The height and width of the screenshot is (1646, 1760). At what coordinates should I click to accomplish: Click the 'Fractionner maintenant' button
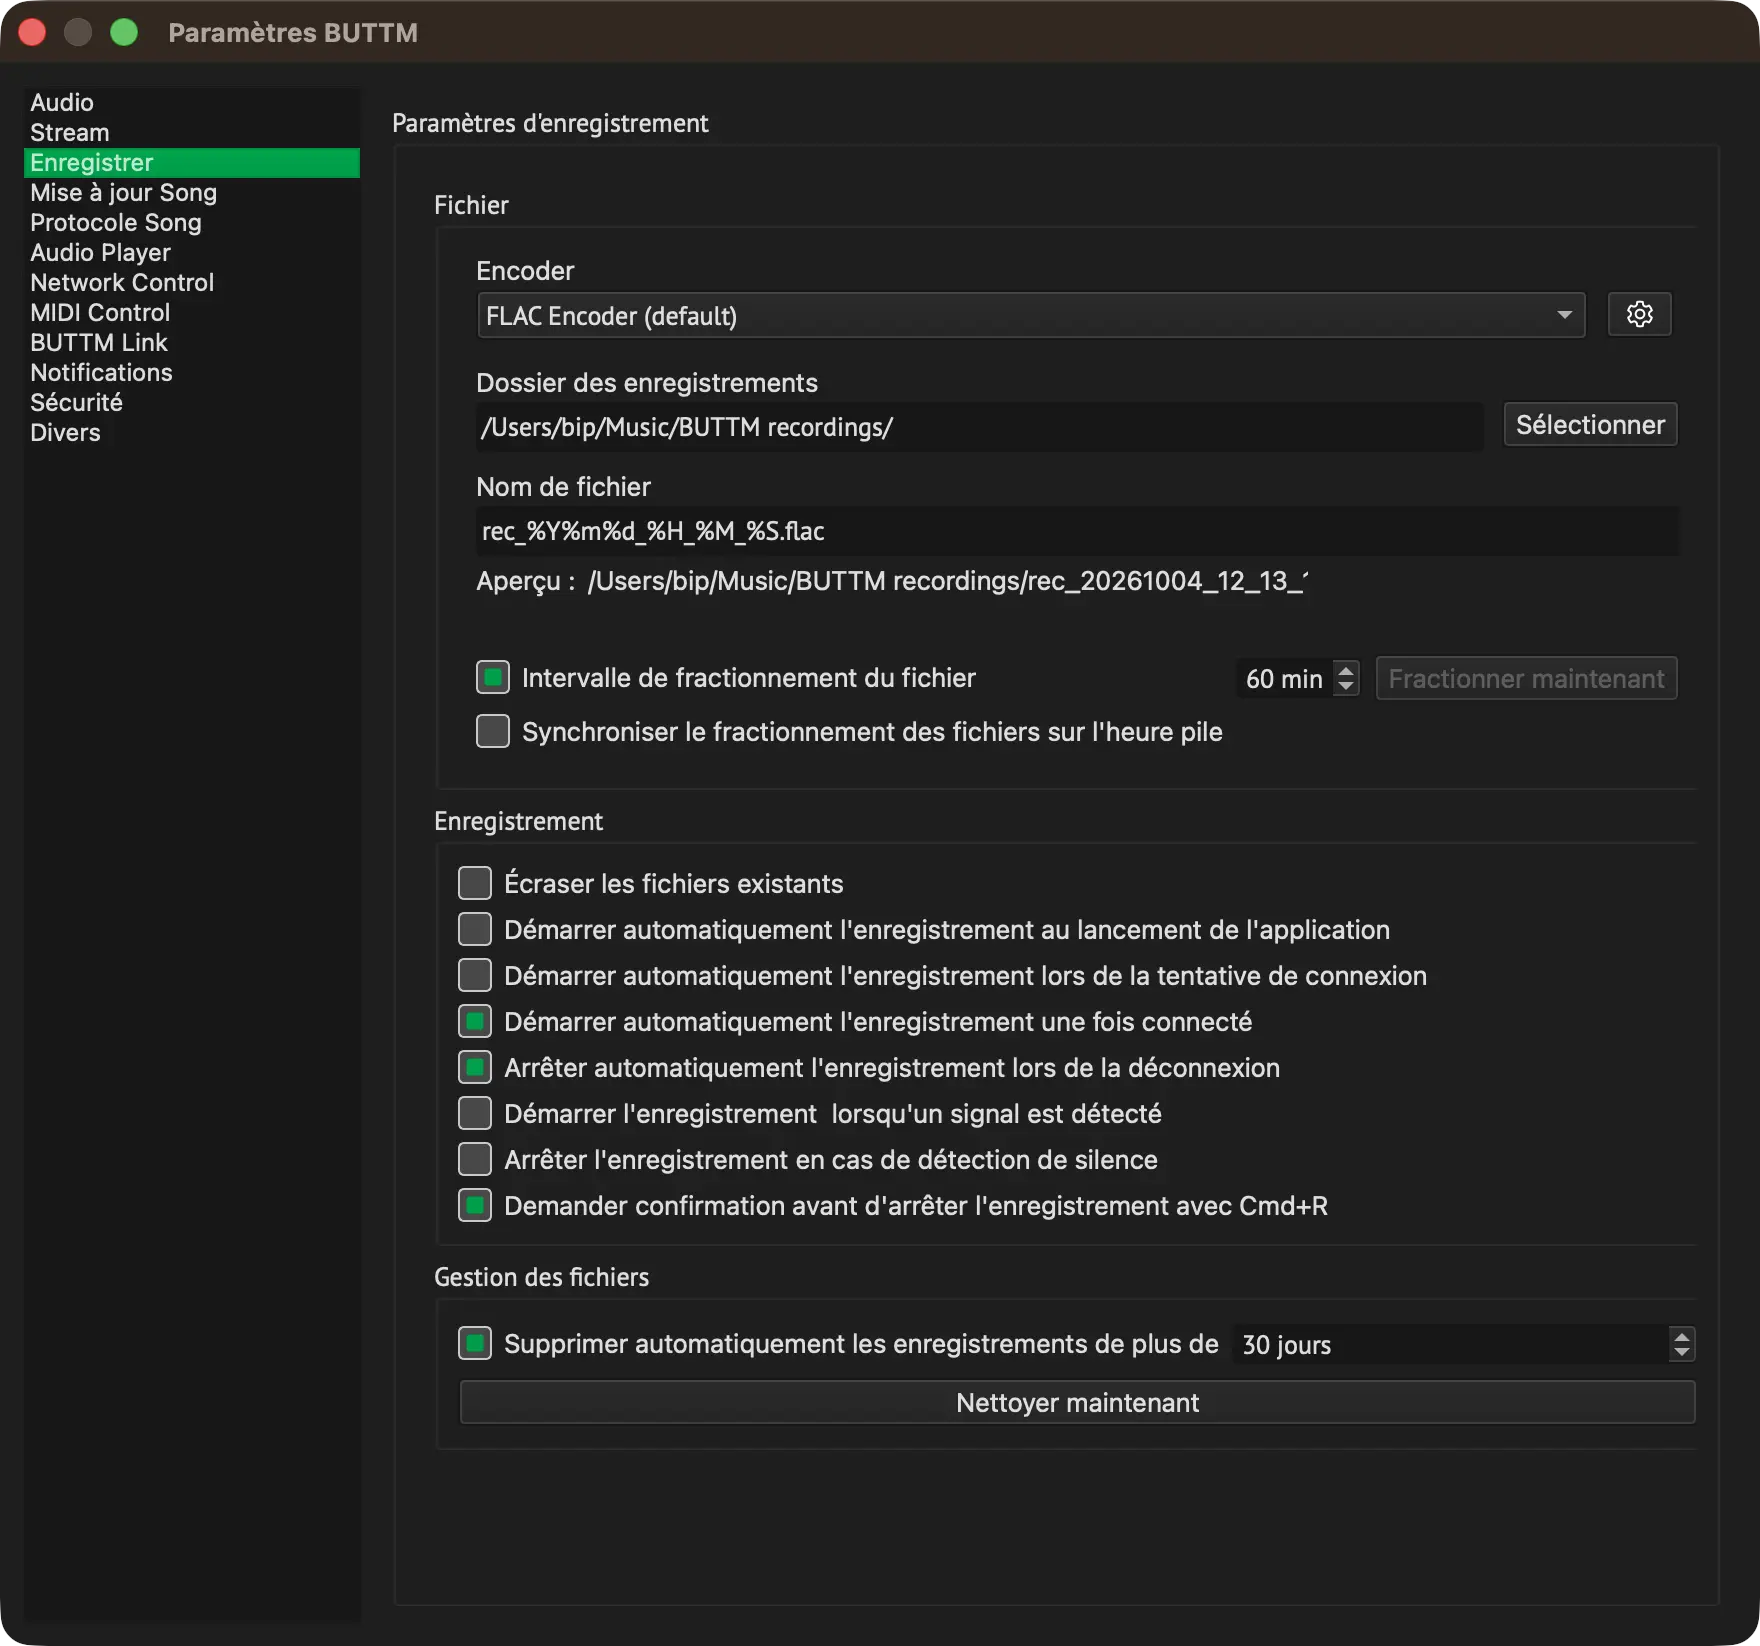1526,679
